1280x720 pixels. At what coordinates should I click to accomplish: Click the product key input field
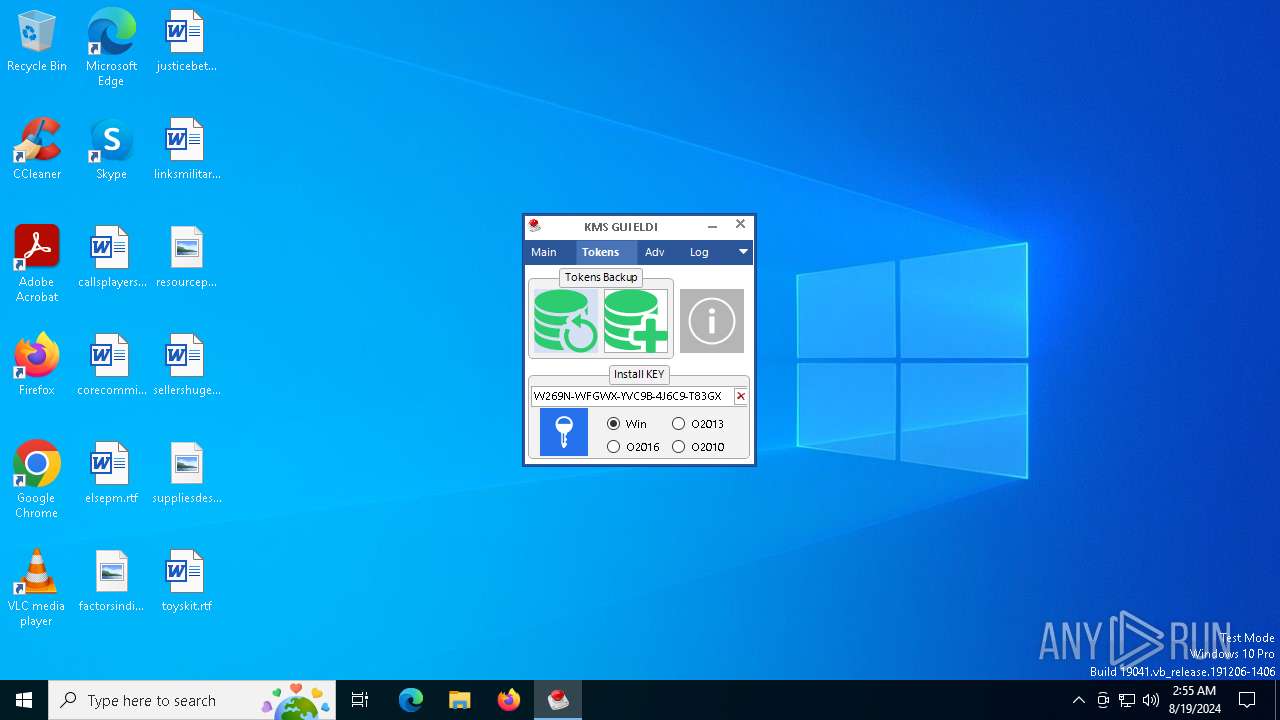point(632,396)
